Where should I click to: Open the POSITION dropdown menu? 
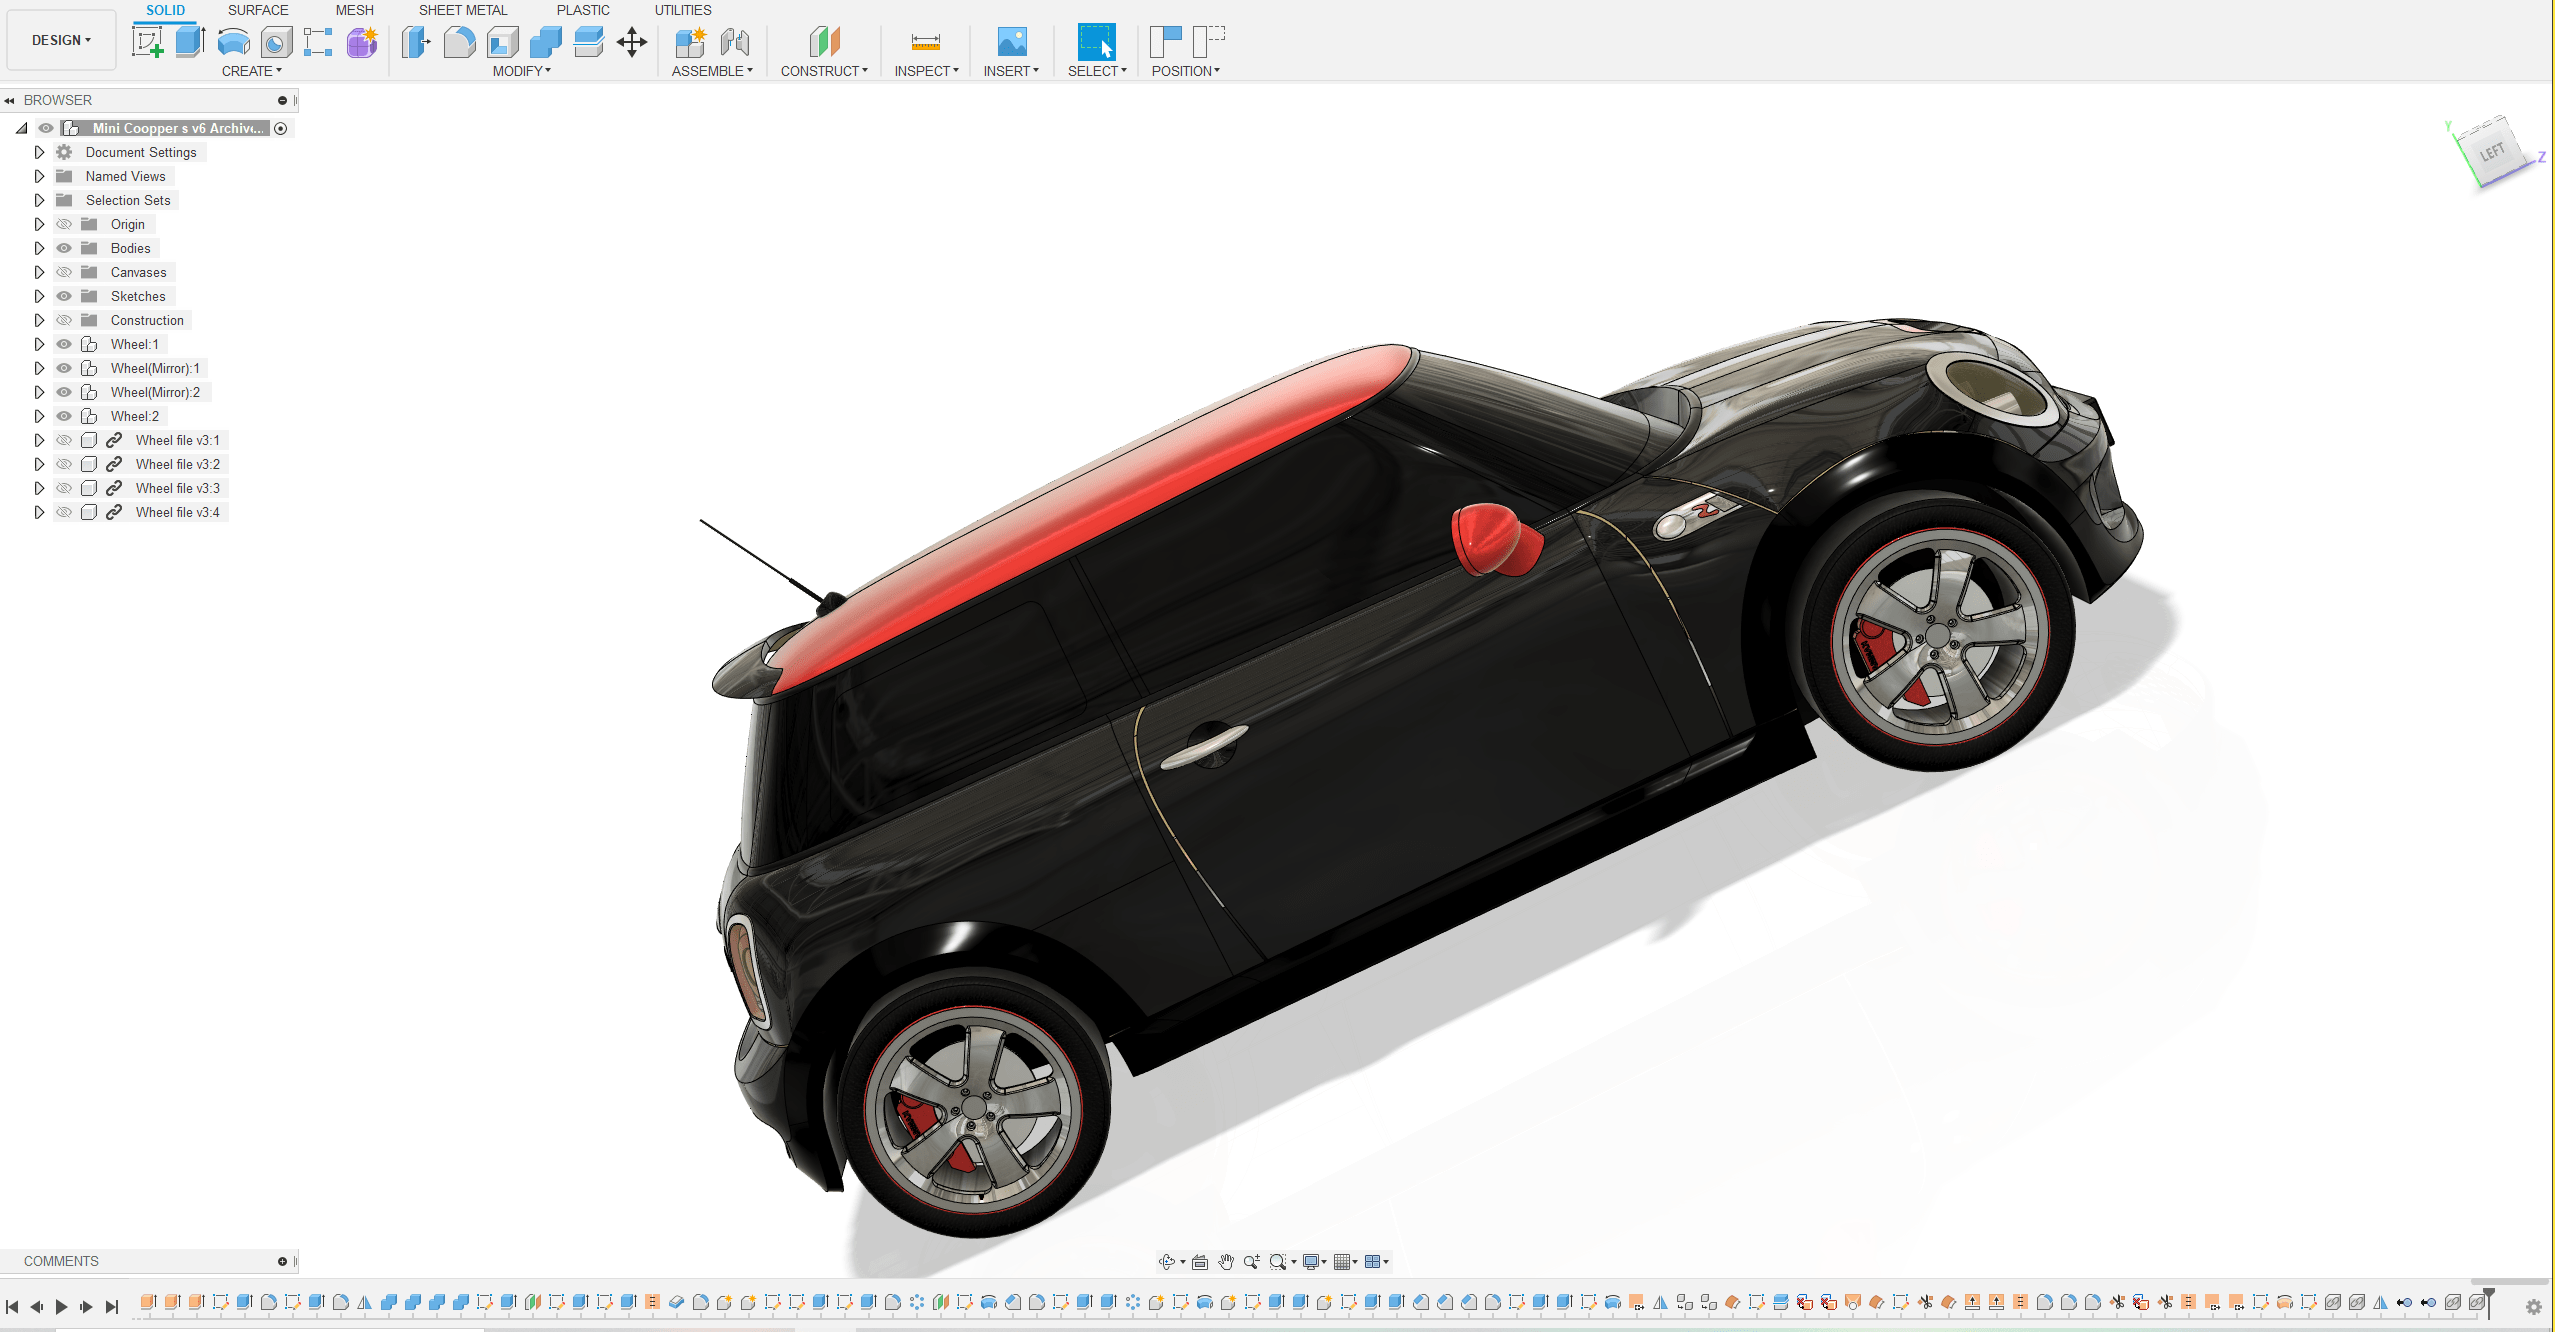(1185, 71)
